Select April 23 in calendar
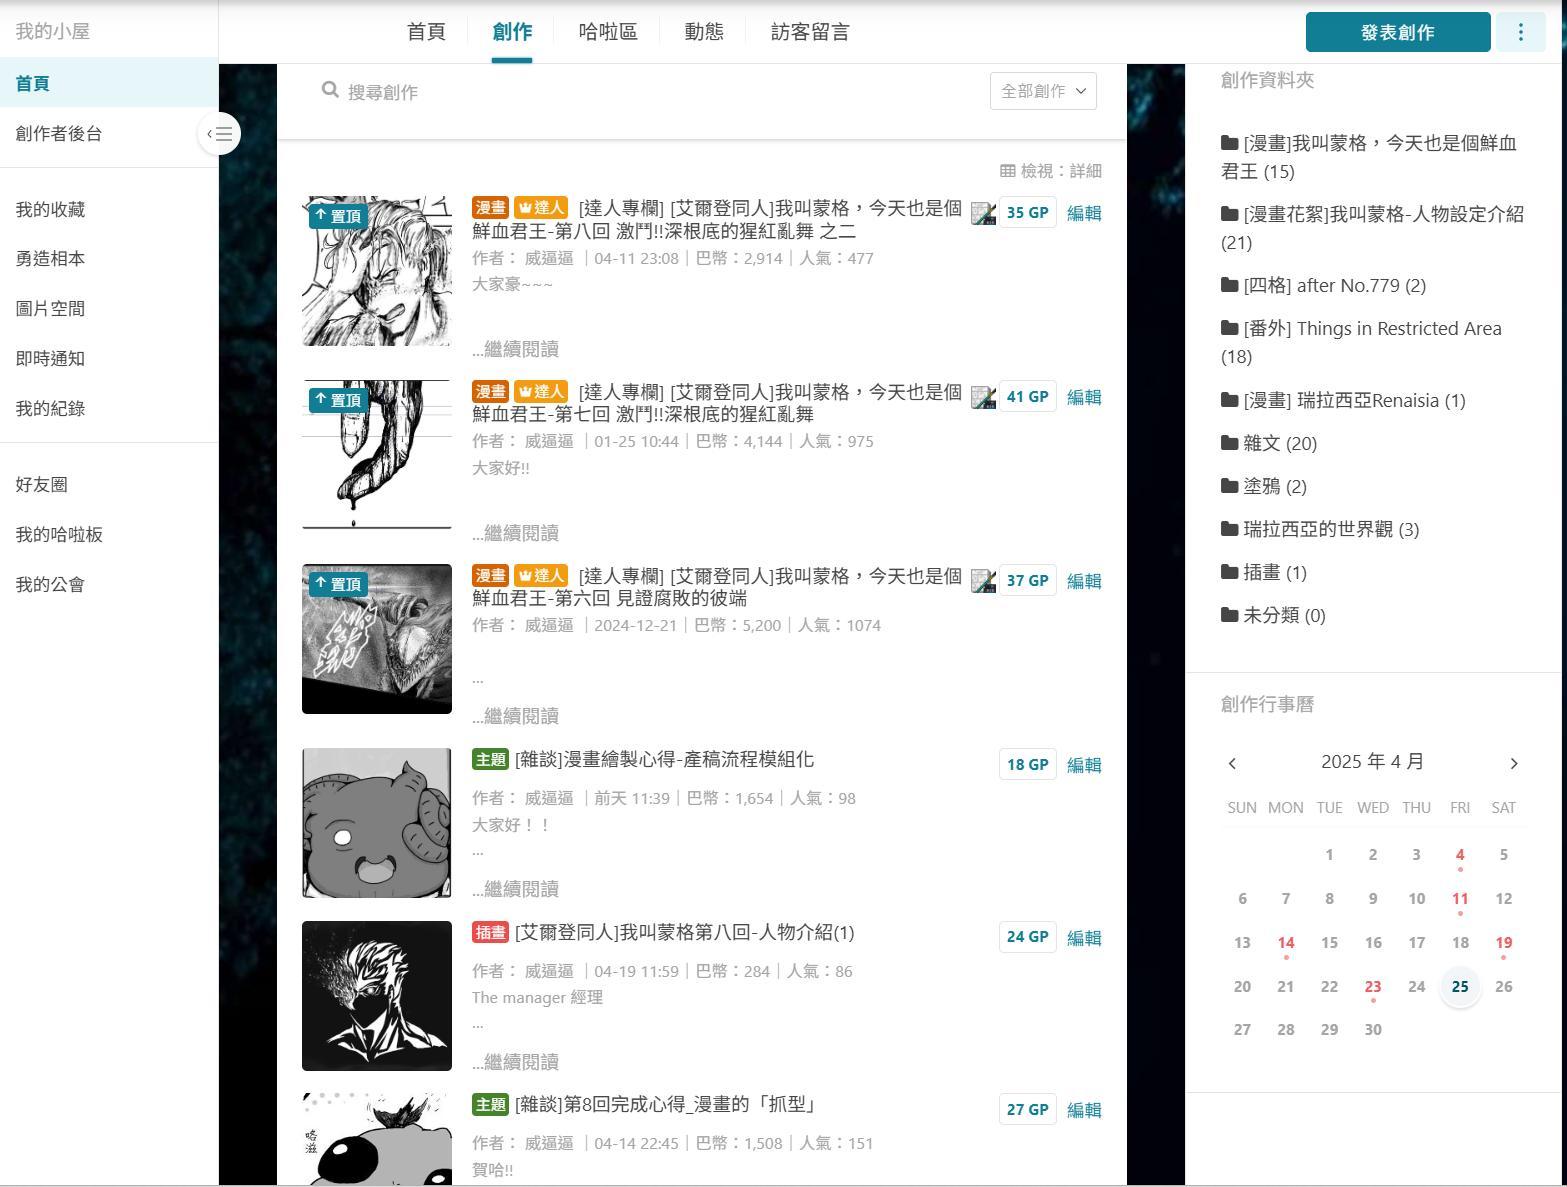The height and width of the screenshot is (1187, 1567). [1373, 987]
